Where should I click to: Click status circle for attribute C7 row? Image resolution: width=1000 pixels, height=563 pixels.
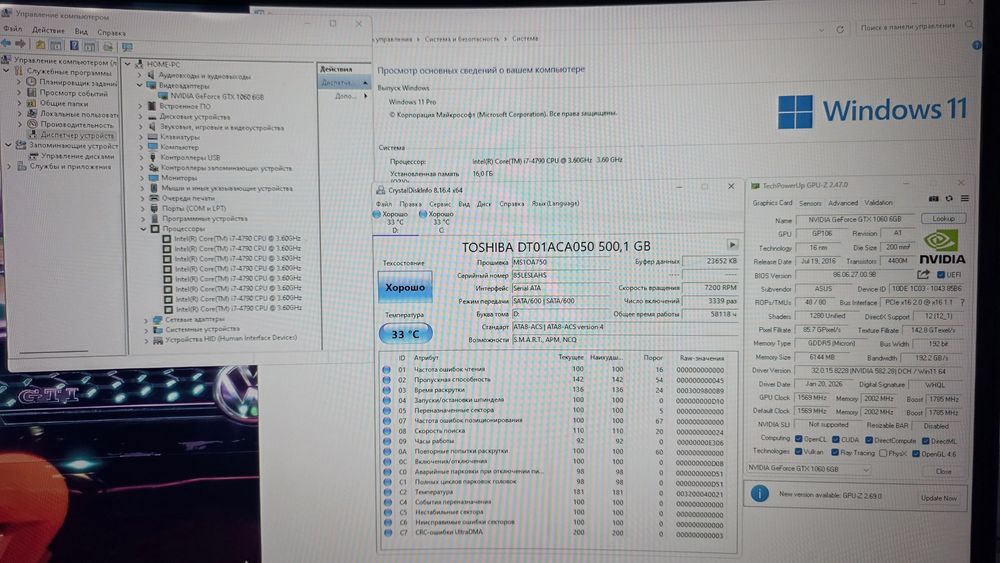click(x=387, y=532)
